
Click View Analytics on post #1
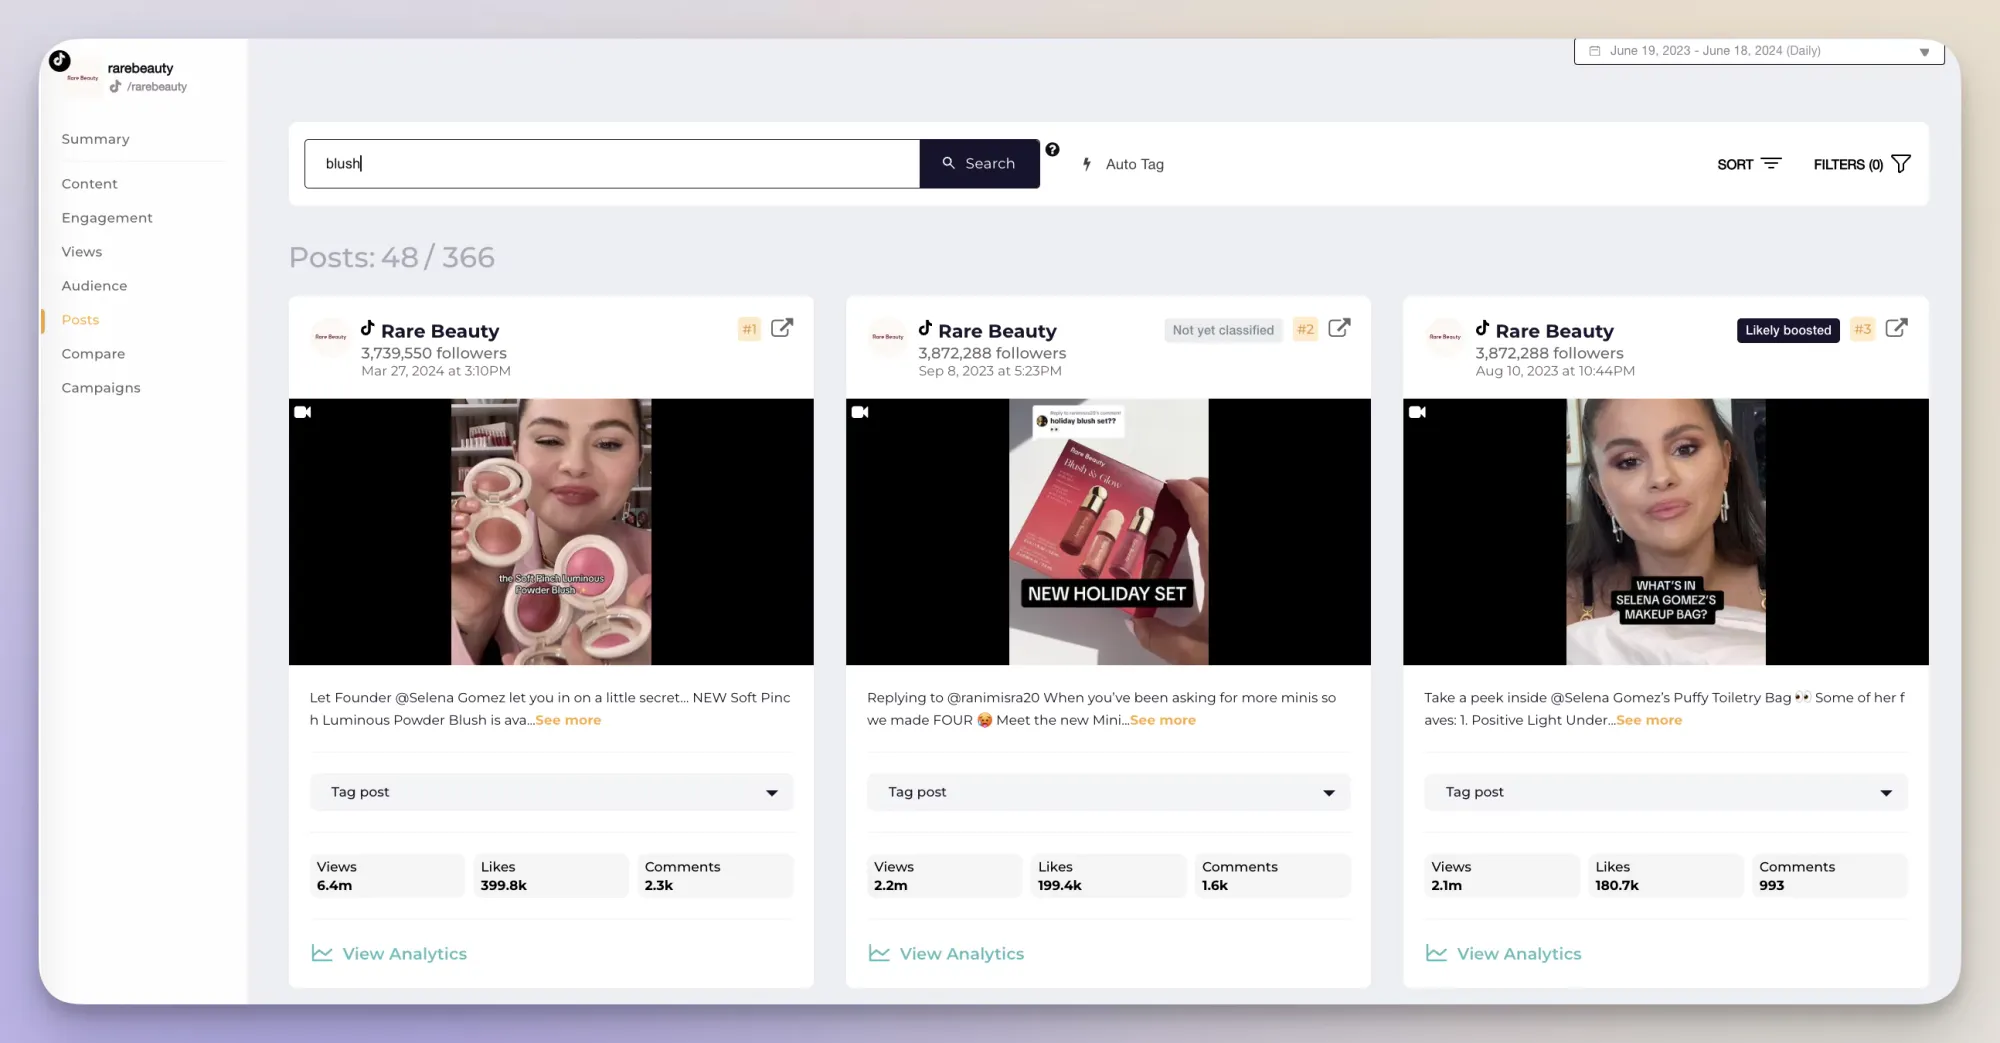389,954
